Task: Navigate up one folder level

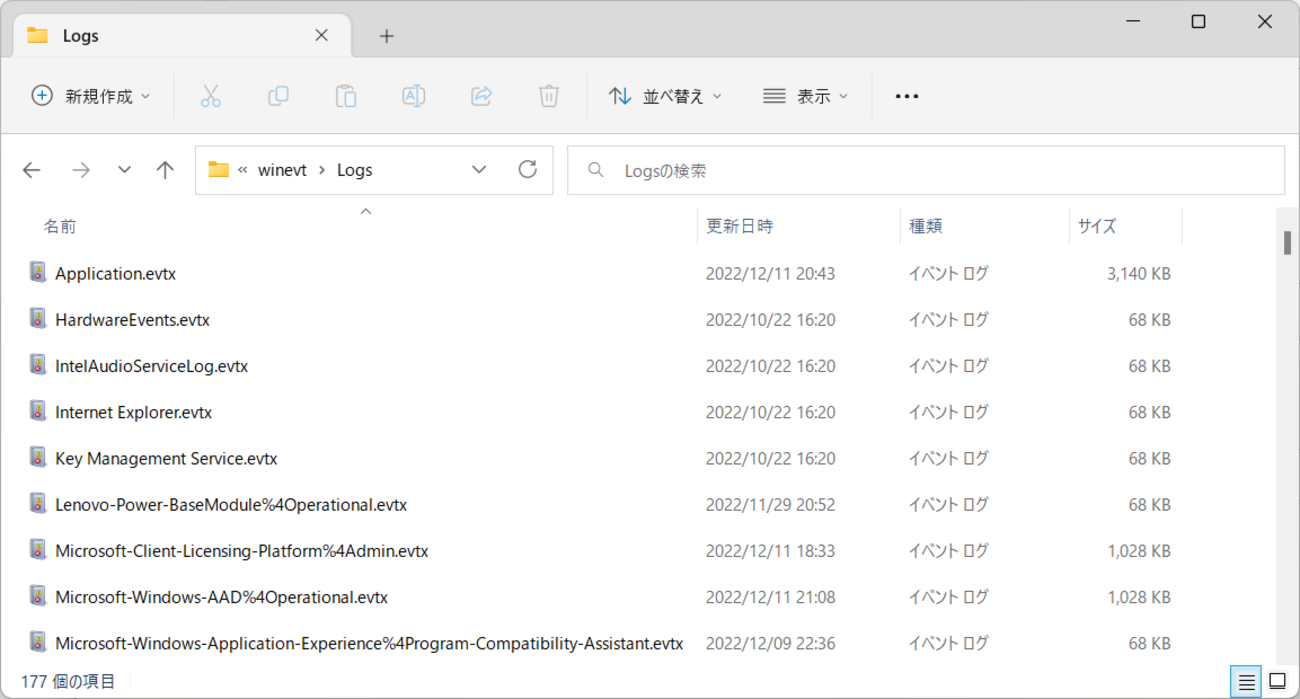Action: (x=165, y=170)
